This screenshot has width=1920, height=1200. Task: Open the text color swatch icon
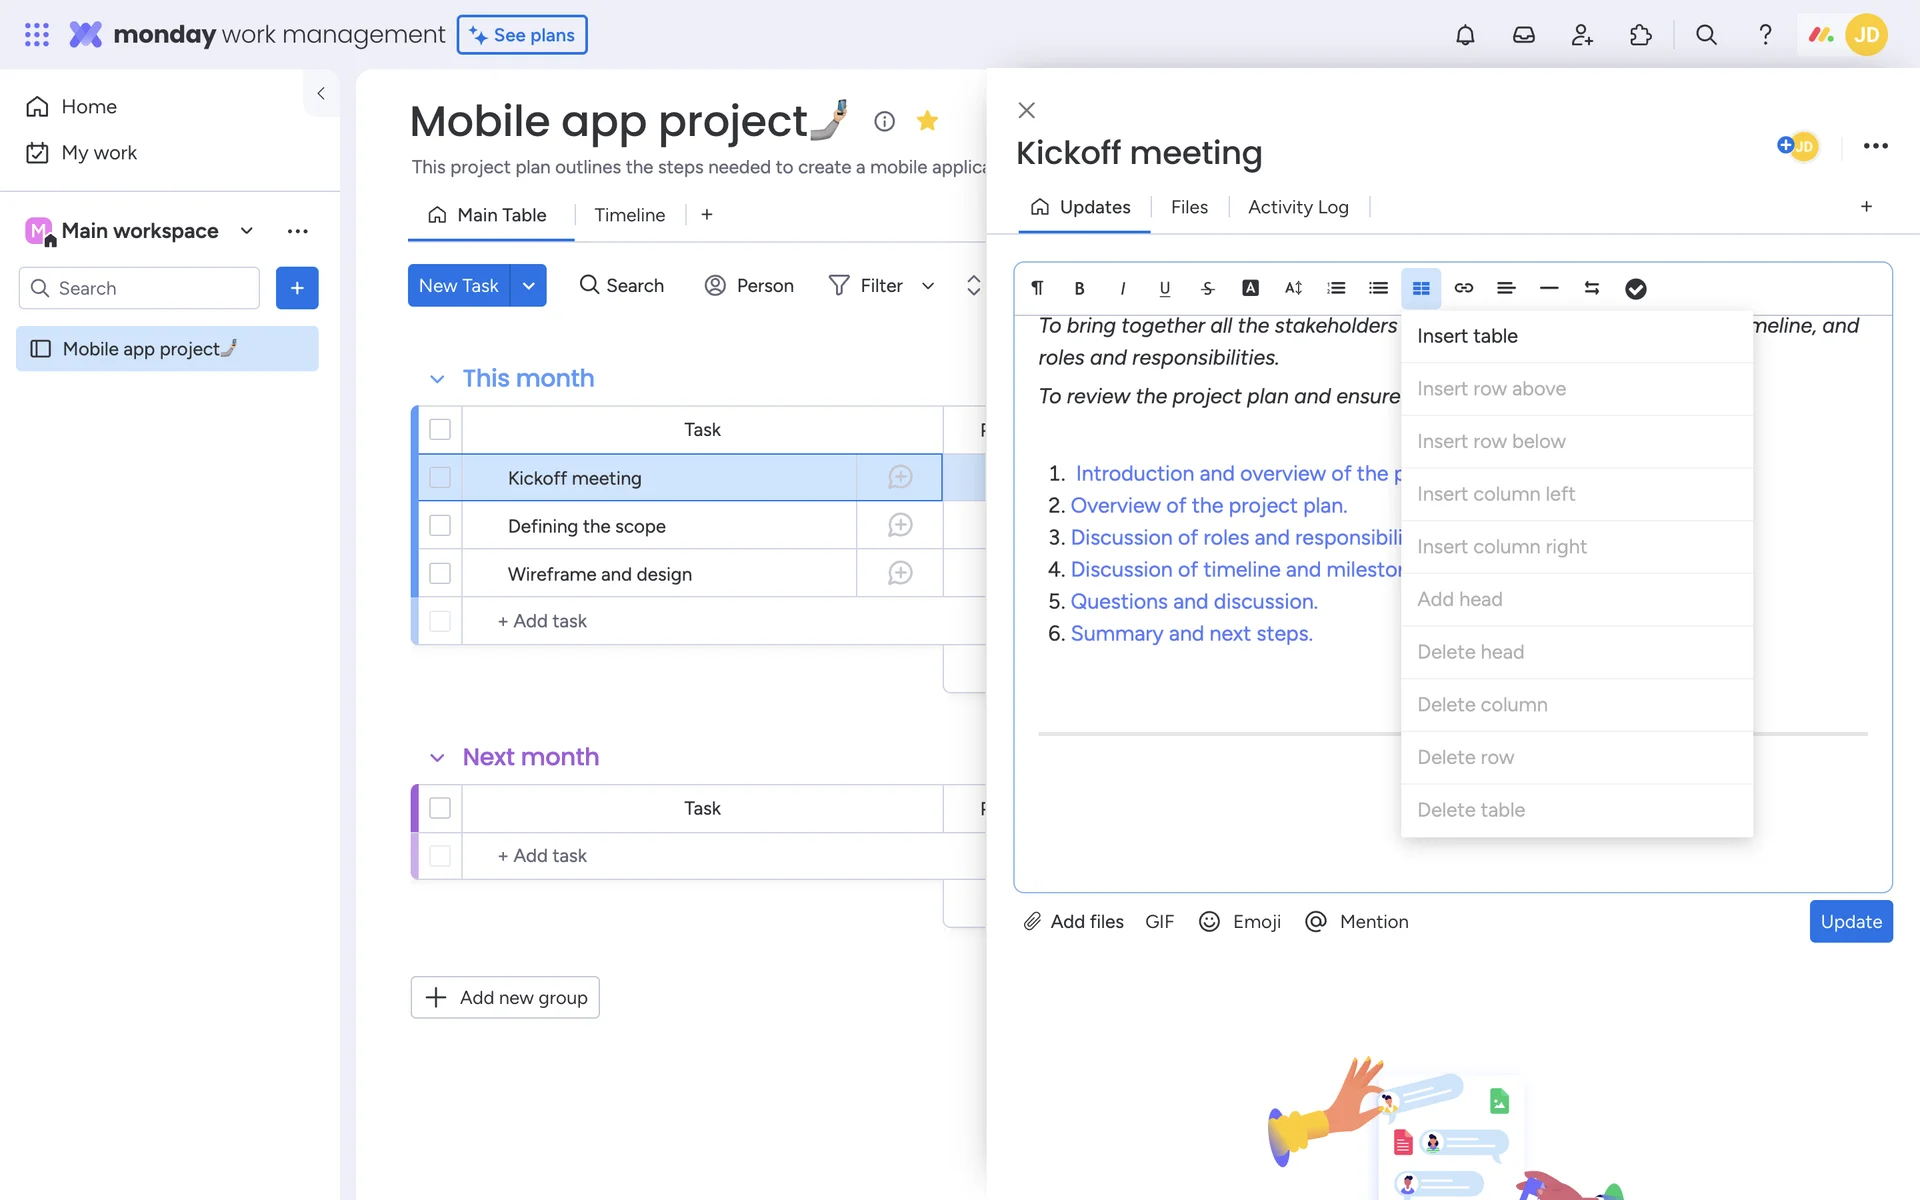(1250, 288)
